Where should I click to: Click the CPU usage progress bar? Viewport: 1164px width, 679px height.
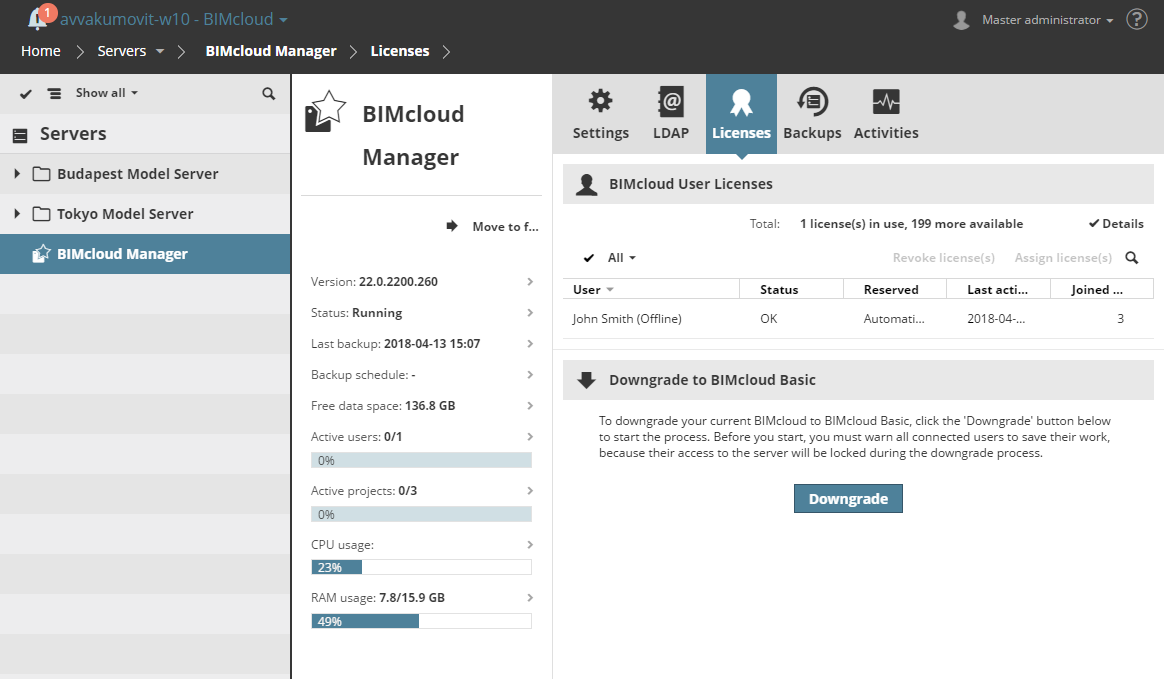point(421,566)
